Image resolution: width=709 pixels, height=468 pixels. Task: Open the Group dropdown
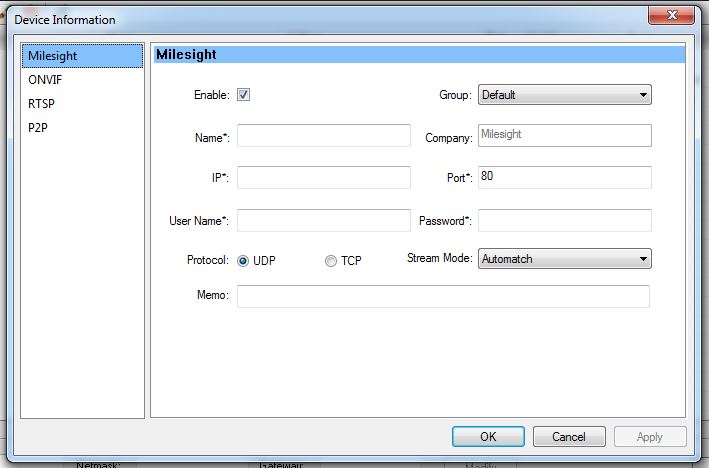(564, 95)
